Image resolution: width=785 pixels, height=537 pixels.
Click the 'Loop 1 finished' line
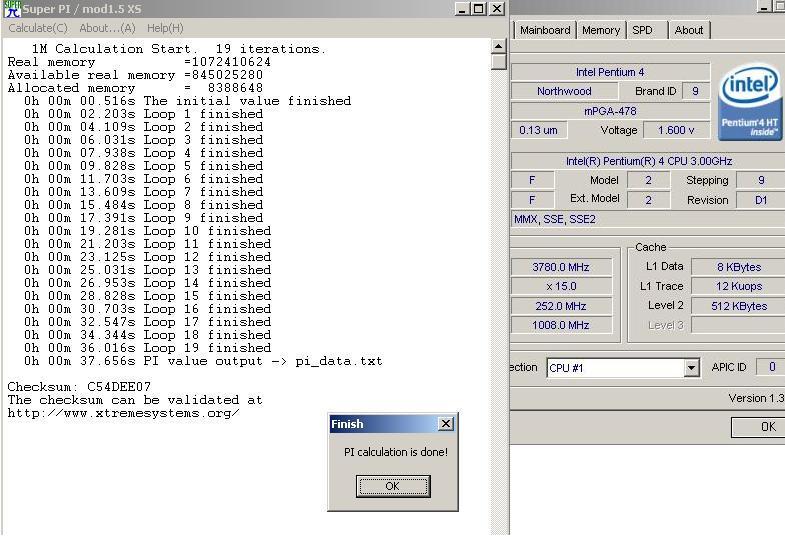tap(143, 114)
